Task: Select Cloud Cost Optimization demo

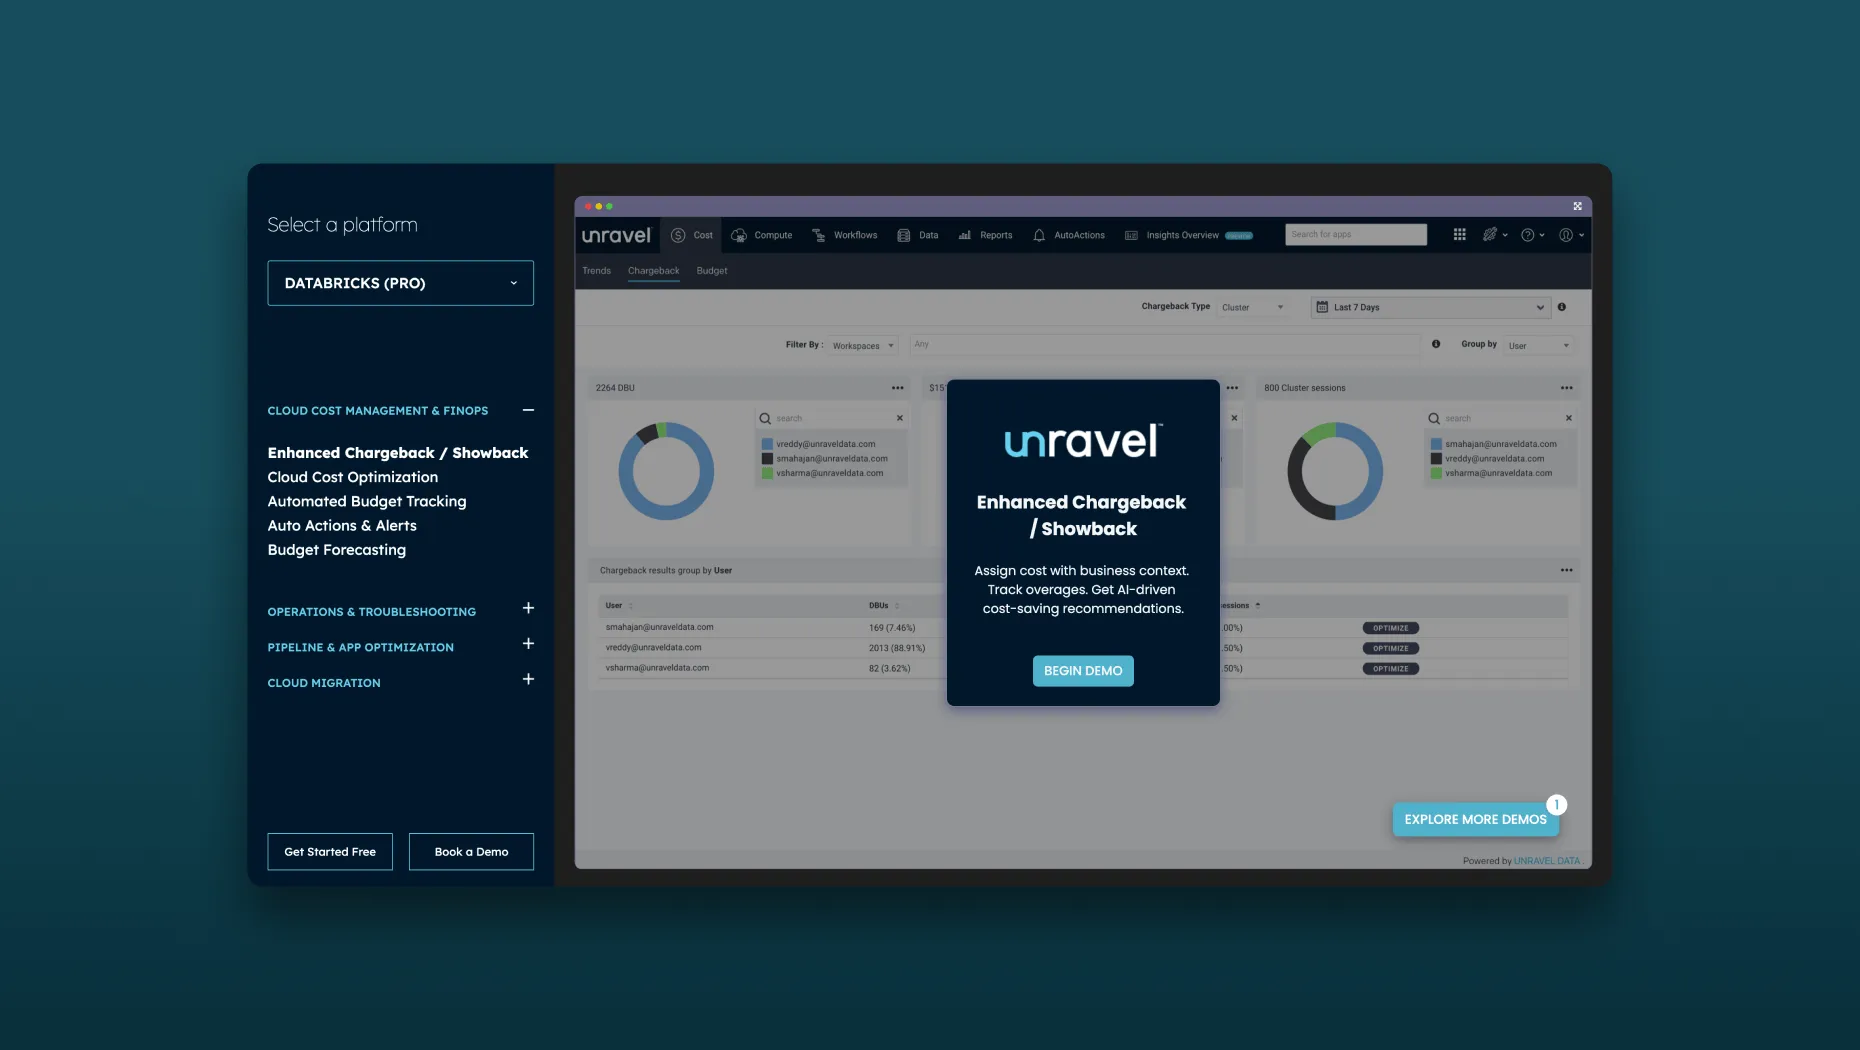Action: (x=353, y=477)
